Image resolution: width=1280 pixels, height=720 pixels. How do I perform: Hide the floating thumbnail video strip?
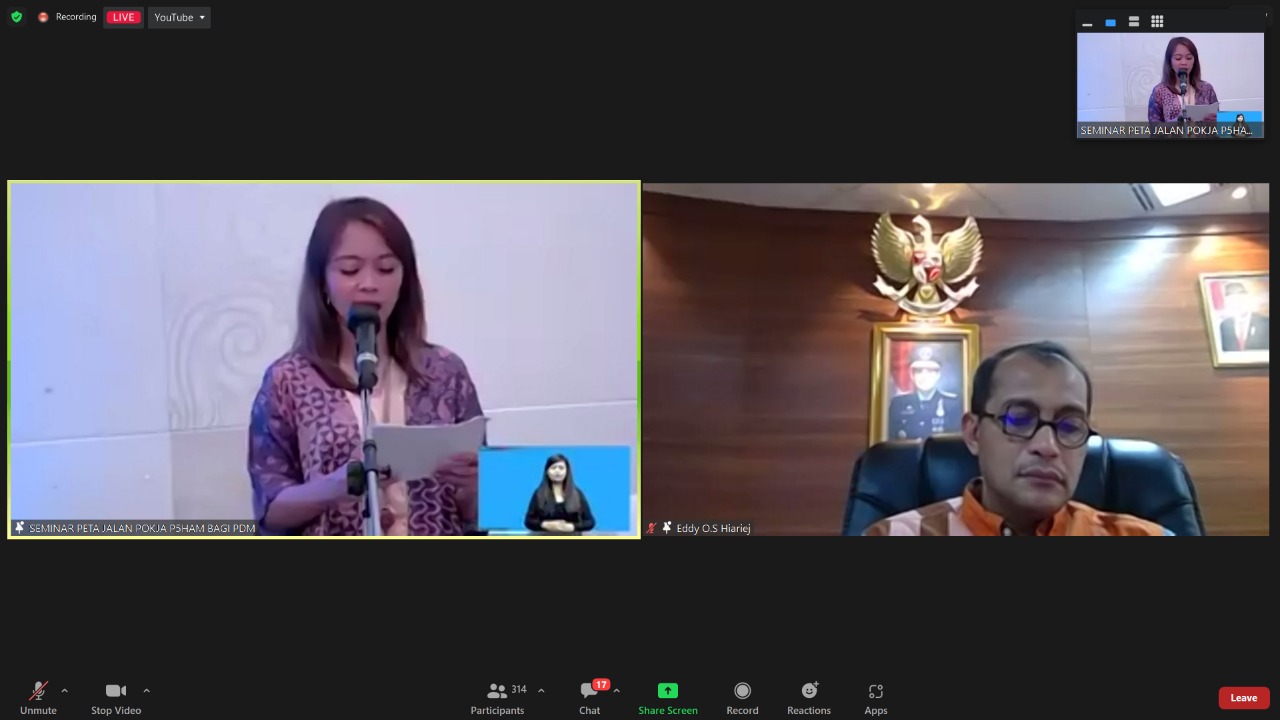click(1087, 22)
